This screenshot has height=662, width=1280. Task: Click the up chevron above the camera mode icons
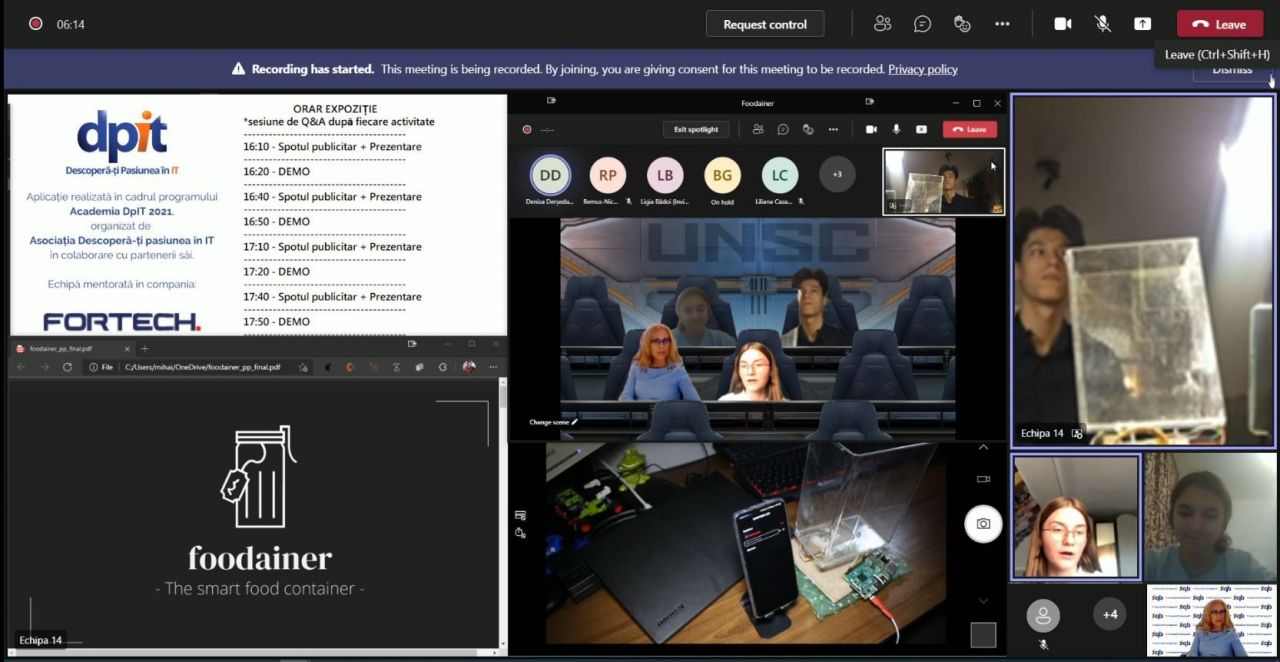tap(983, 448)
